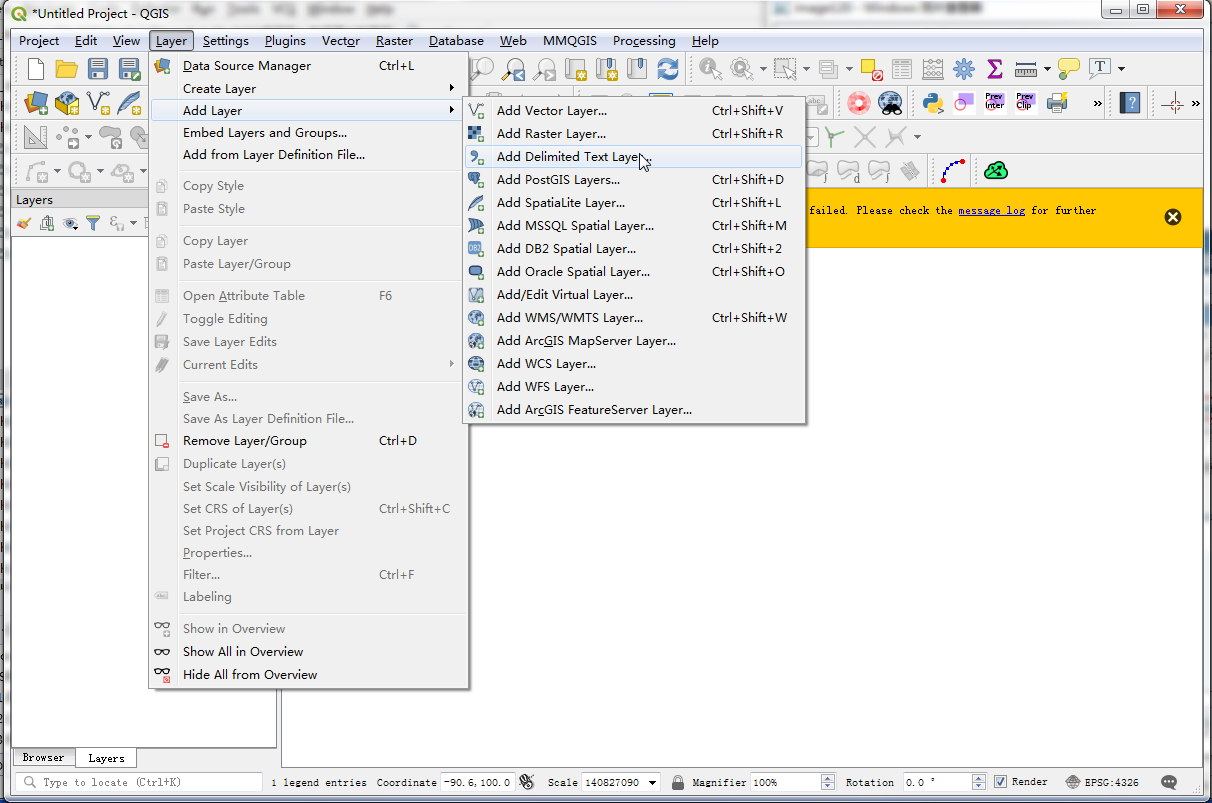Toggle the Render checkbox
The width and height of the screenshot is (1212, 803).
(x=1001, y=782)
